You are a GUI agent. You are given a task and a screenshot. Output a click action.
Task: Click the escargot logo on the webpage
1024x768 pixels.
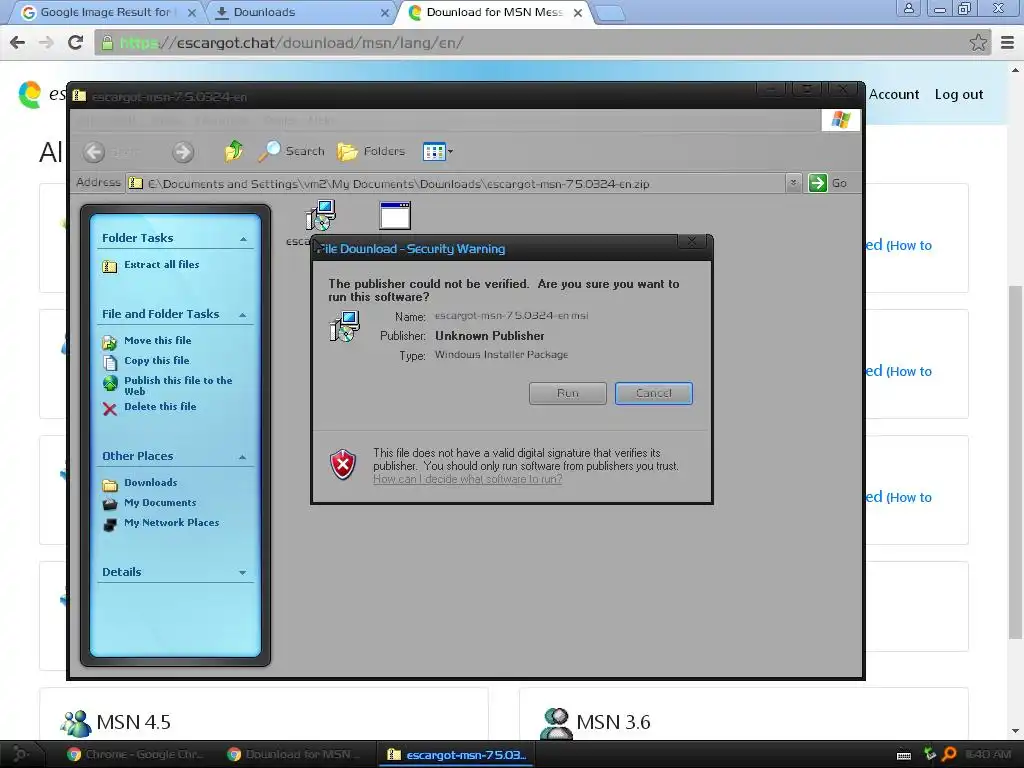click(30, 95)
